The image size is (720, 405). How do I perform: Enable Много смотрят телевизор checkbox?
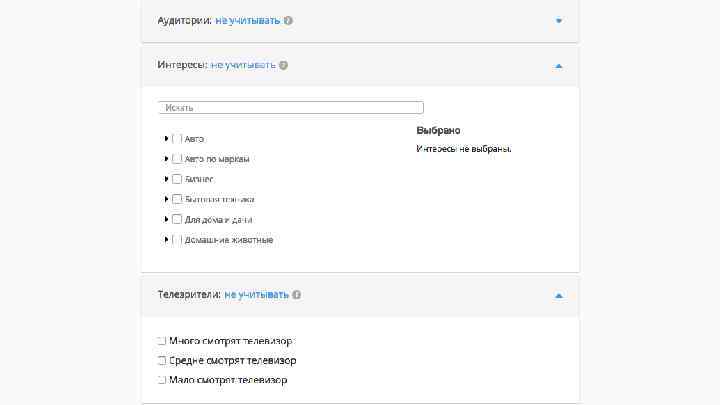(162, 341)
